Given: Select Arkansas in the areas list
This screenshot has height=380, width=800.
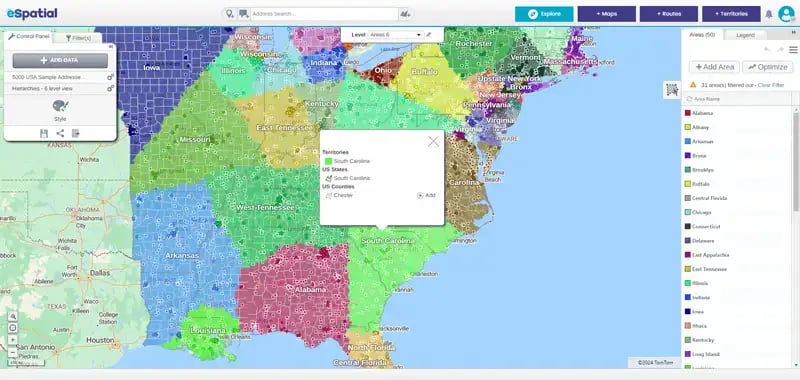Looking at the screenshot, I should 703,141.
